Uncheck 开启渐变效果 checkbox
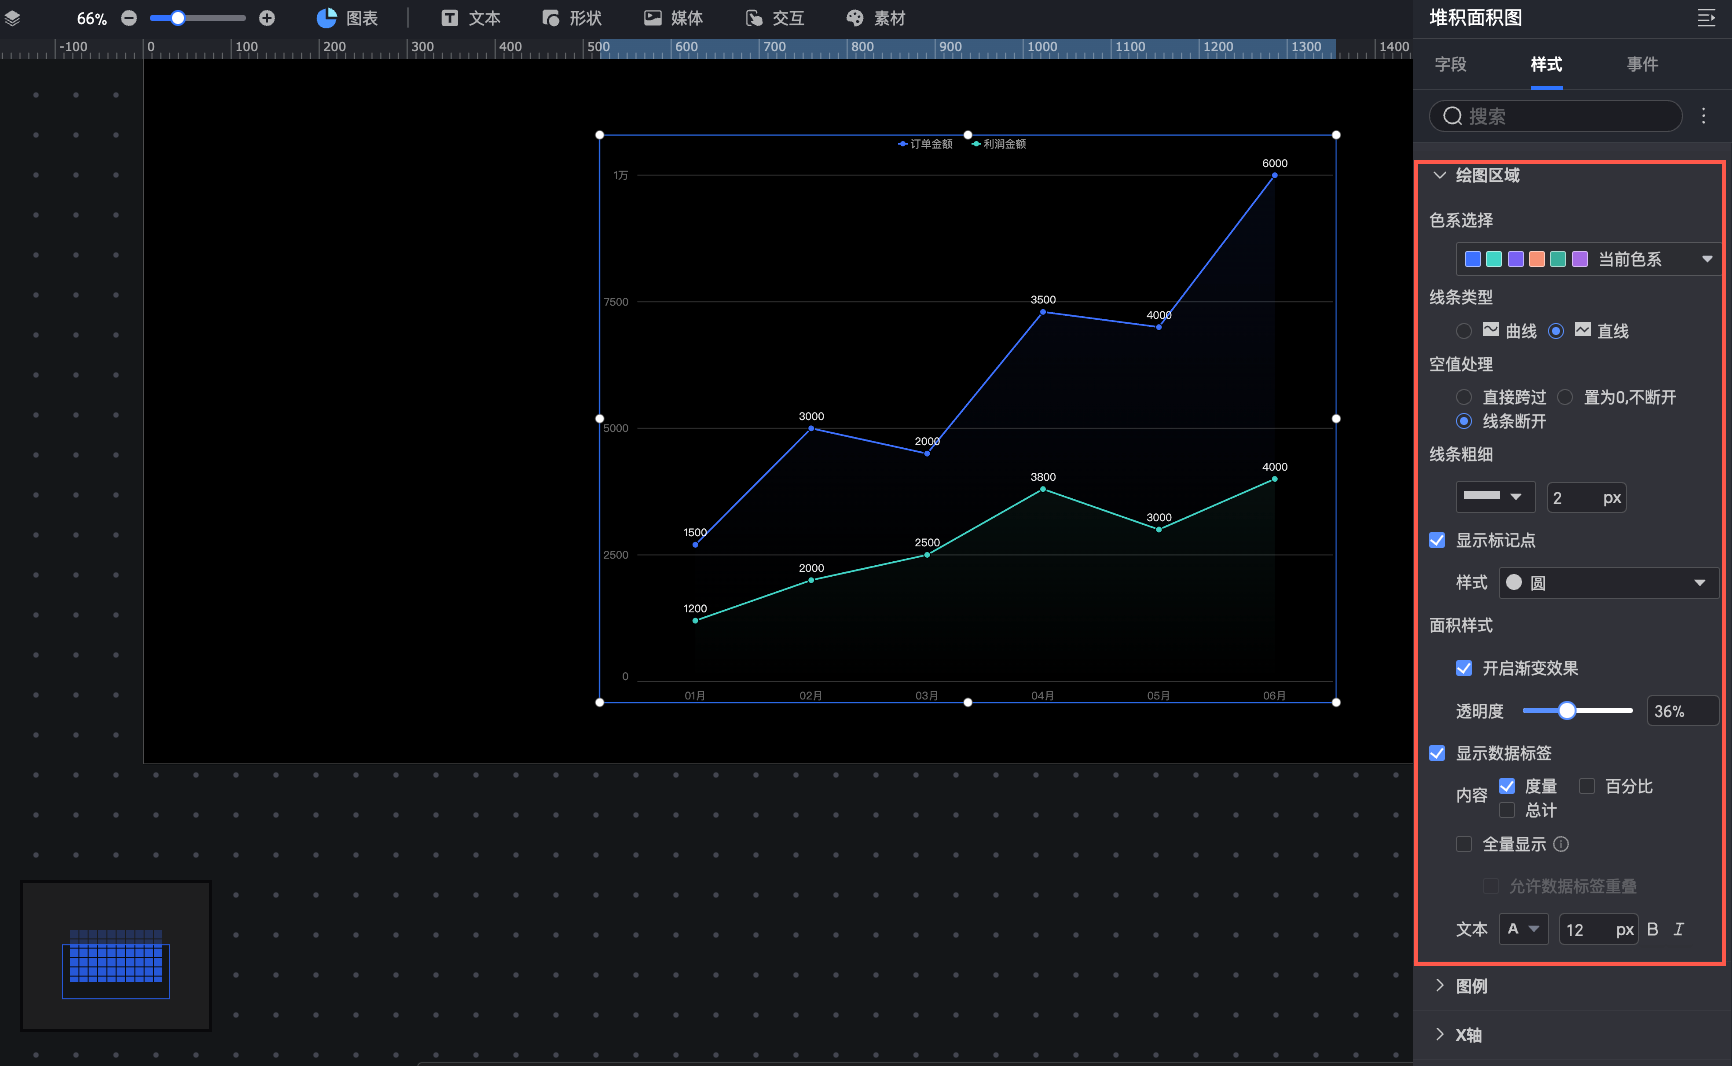Screen dimensions: 1732x1066 1464,668
